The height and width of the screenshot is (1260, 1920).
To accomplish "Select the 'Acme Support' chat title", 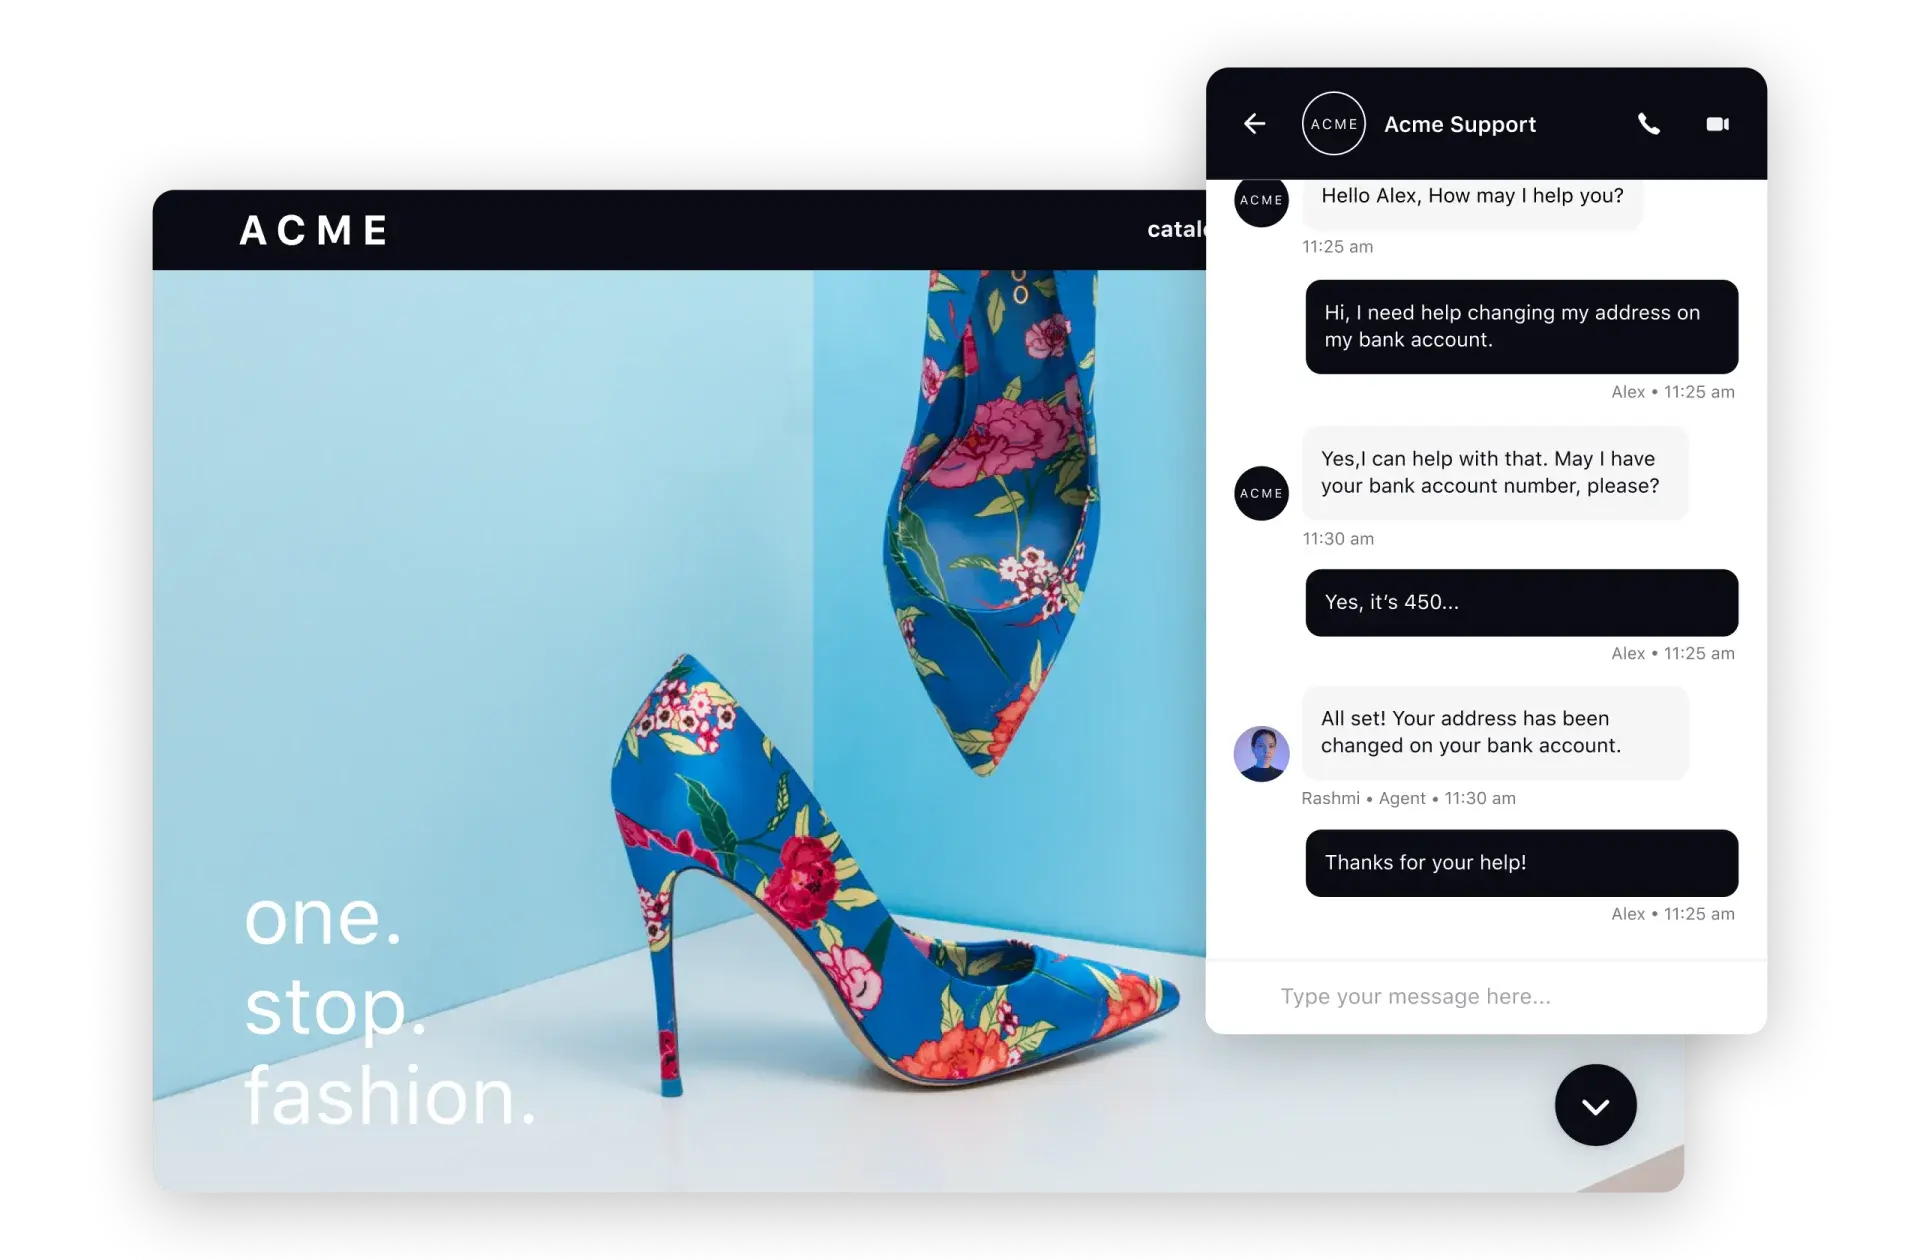I will point(1460,124).
